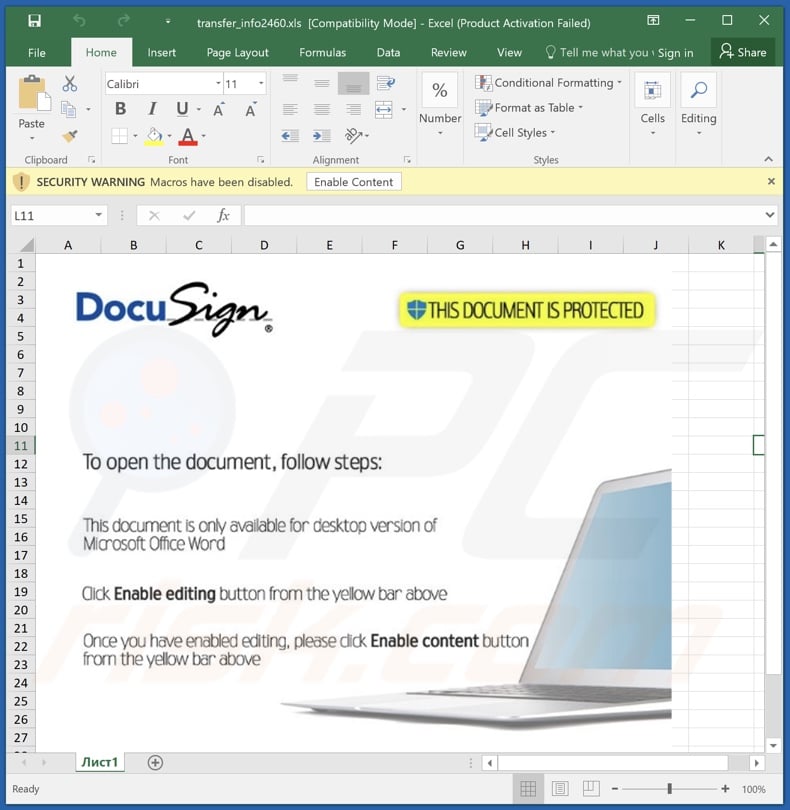Click the Share button
The height and width of the screenshot is (810, 790).
tap(743, 52)
